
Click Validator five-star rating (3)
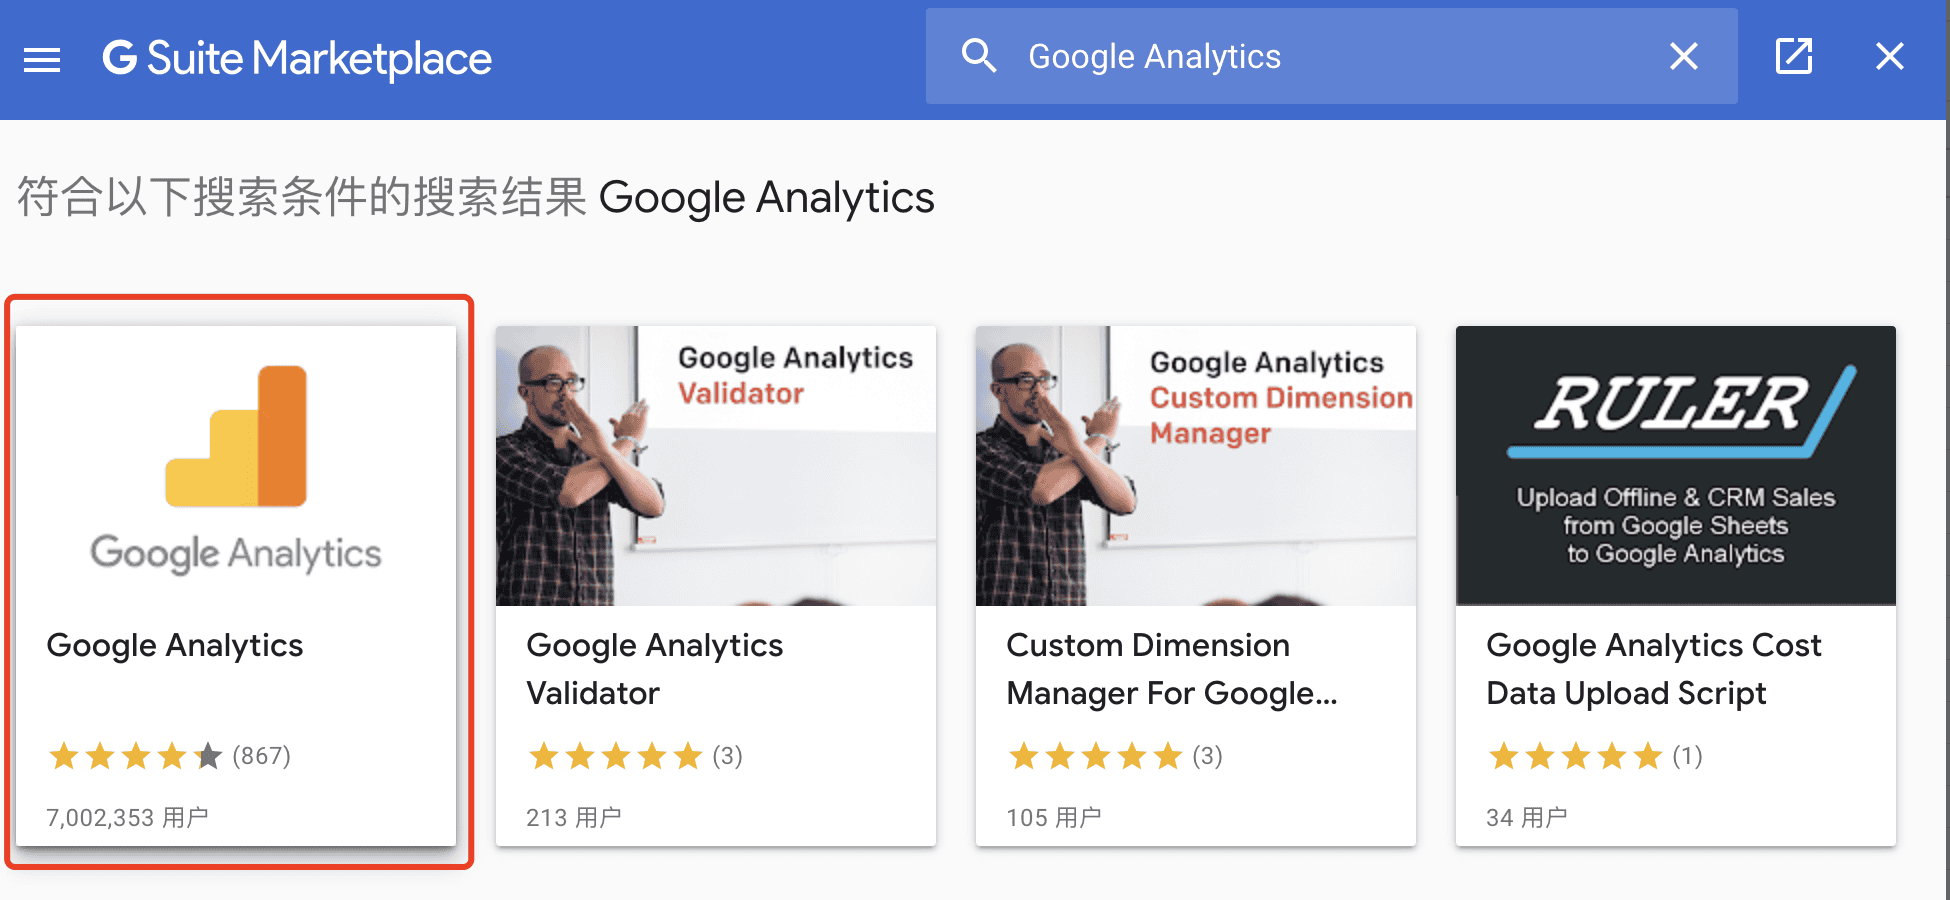click(634, 756)
